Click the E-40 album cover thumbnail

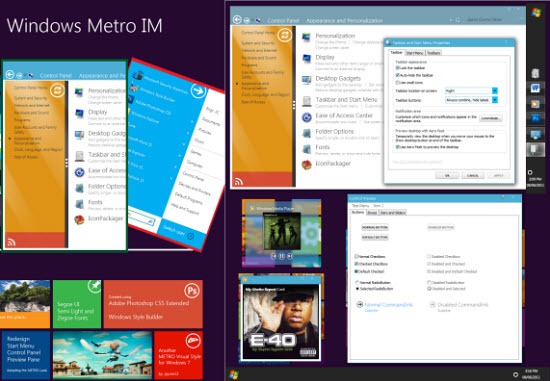click(x=281, y=322)
